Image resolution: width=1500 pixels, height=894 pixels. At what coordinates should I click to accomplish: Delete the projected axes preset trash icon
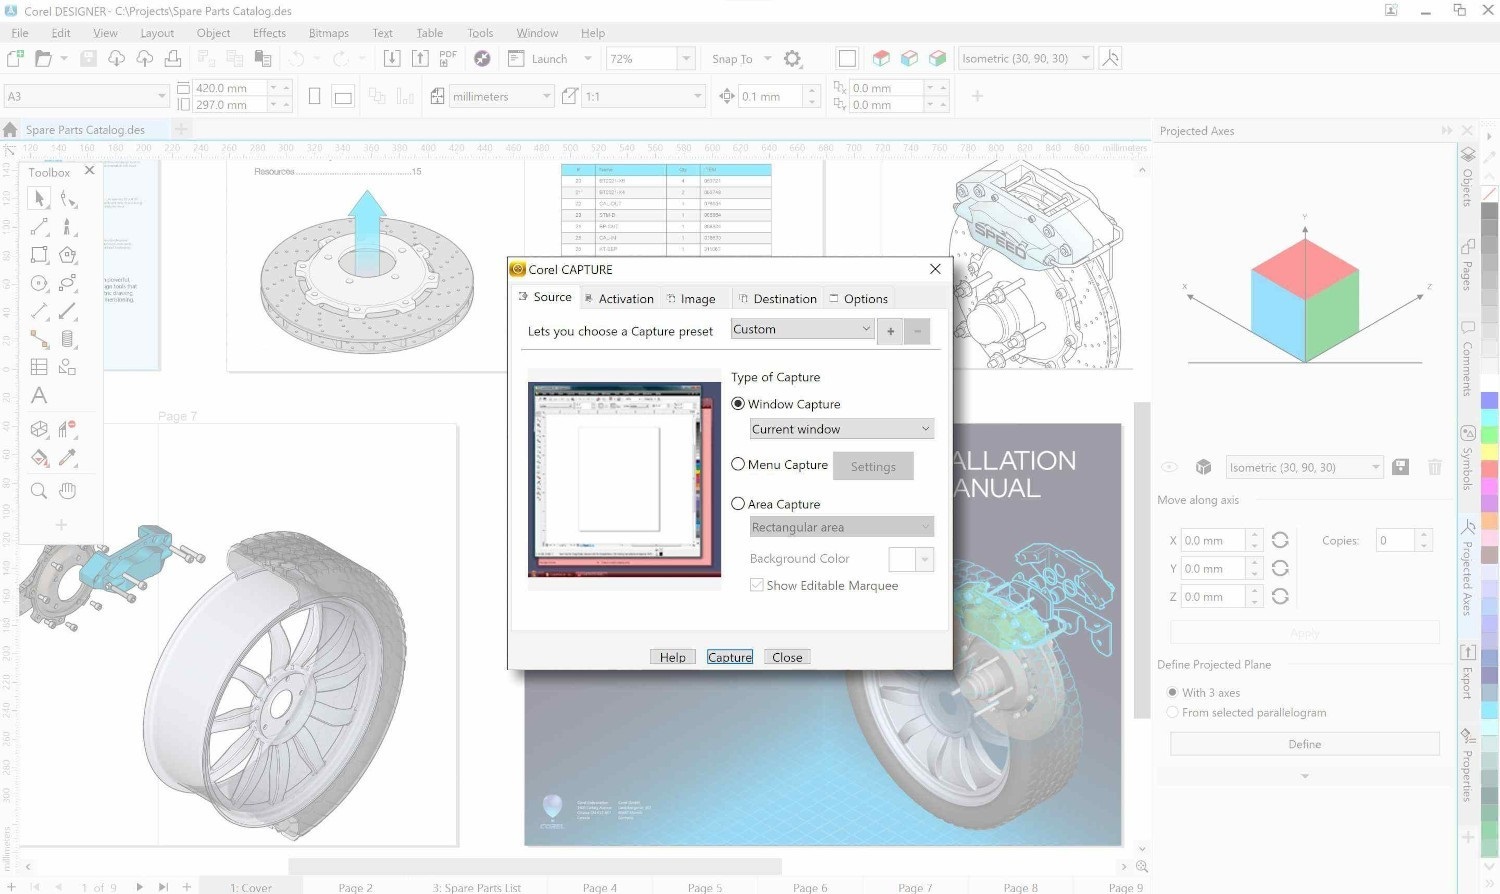click(x=1435, y=467)
